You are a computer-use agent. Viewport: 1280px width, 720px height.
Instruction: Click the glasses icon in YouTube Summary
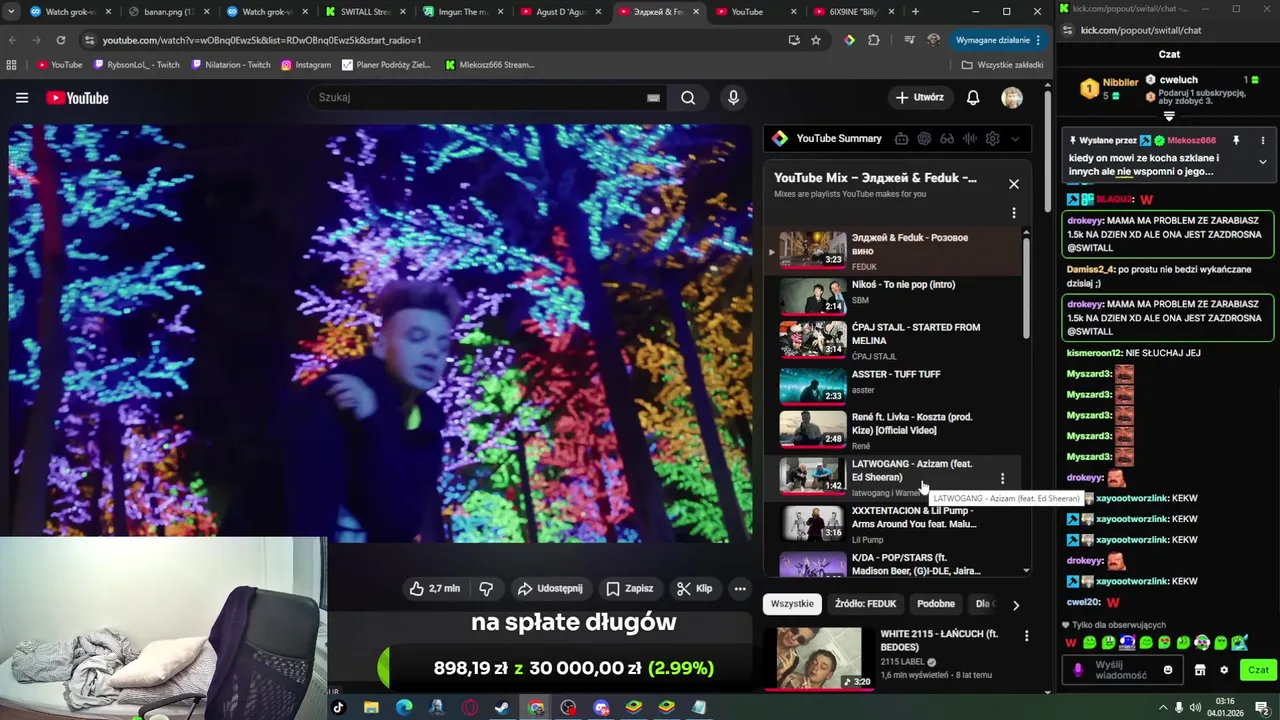coord(946,139)
